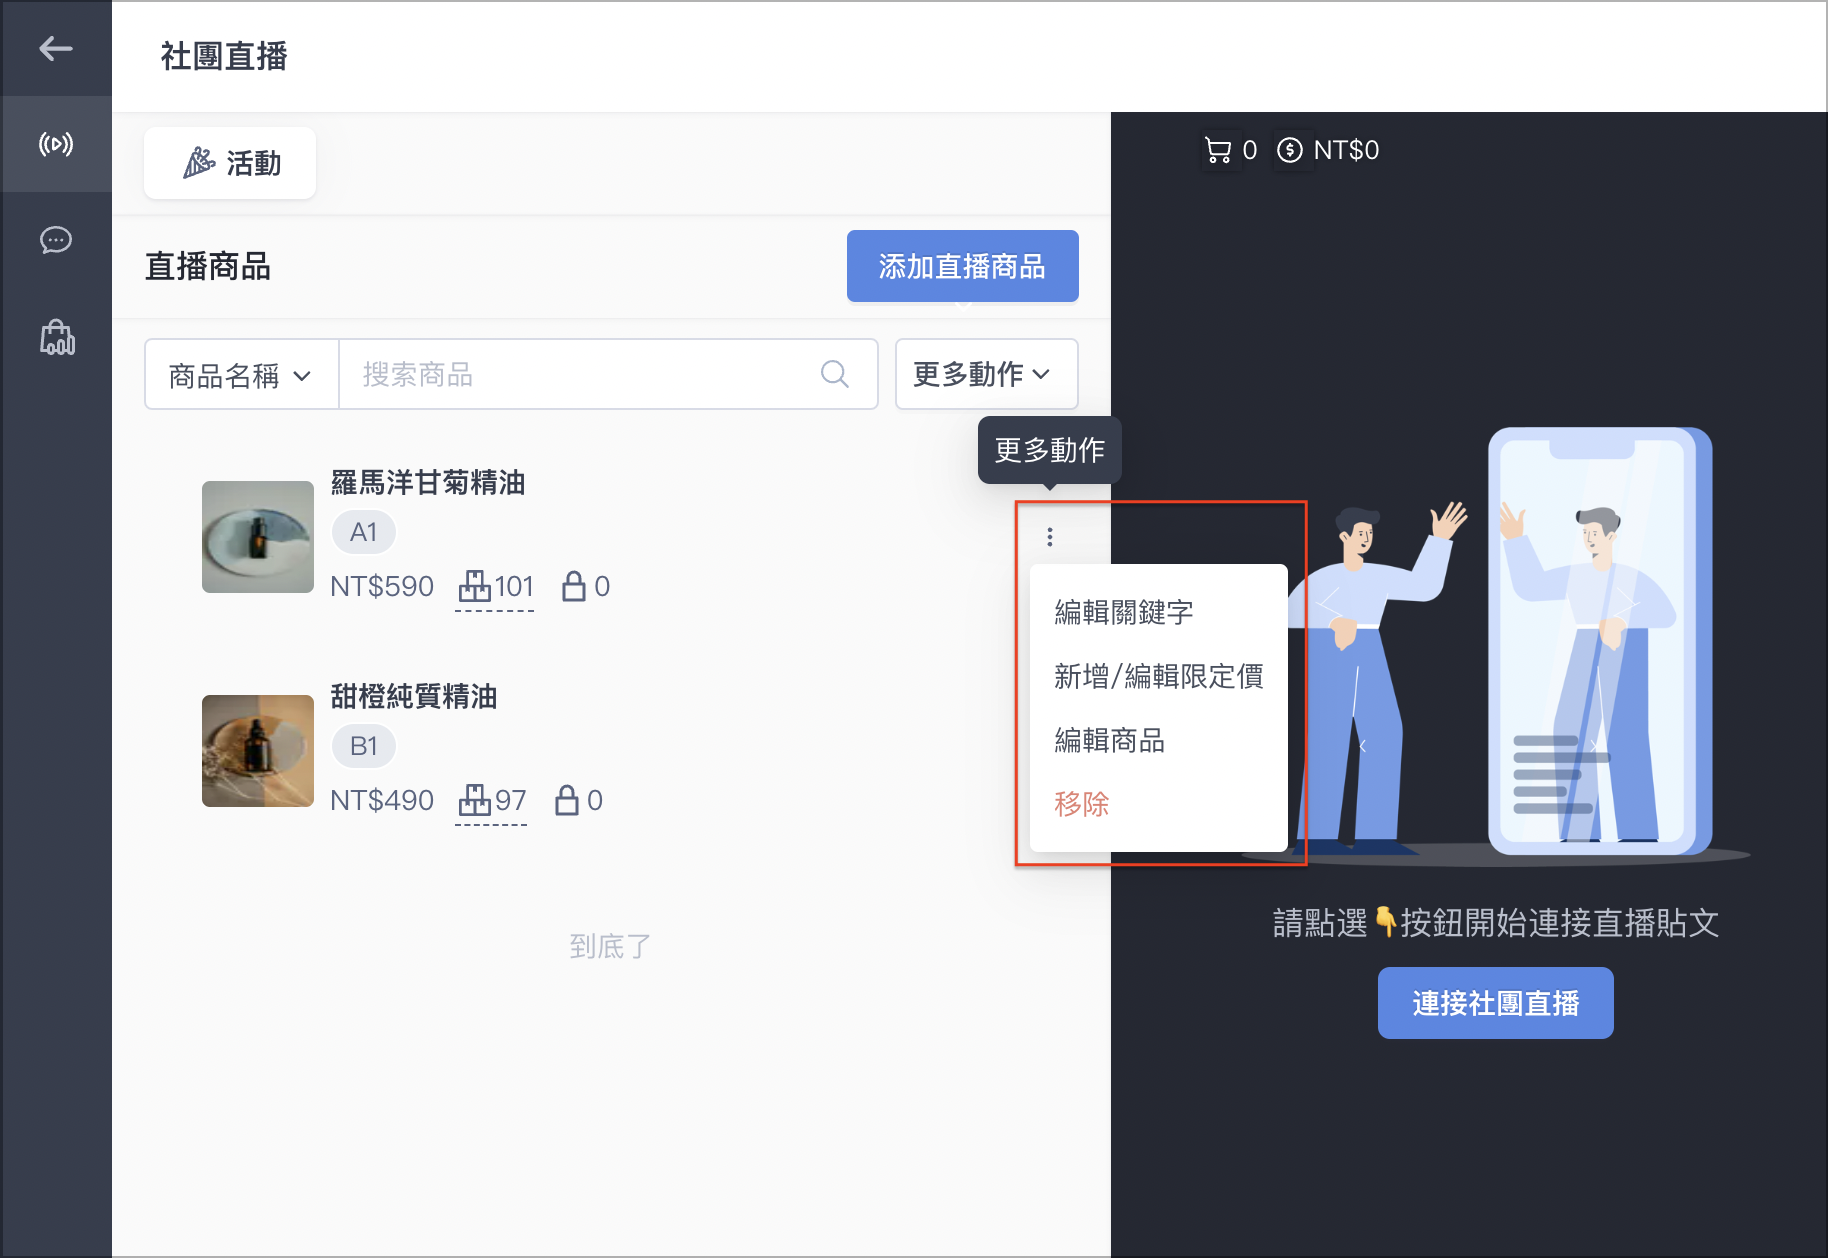Click lock icon on 羅馬洋甘菊精油 row

(573, 586)
